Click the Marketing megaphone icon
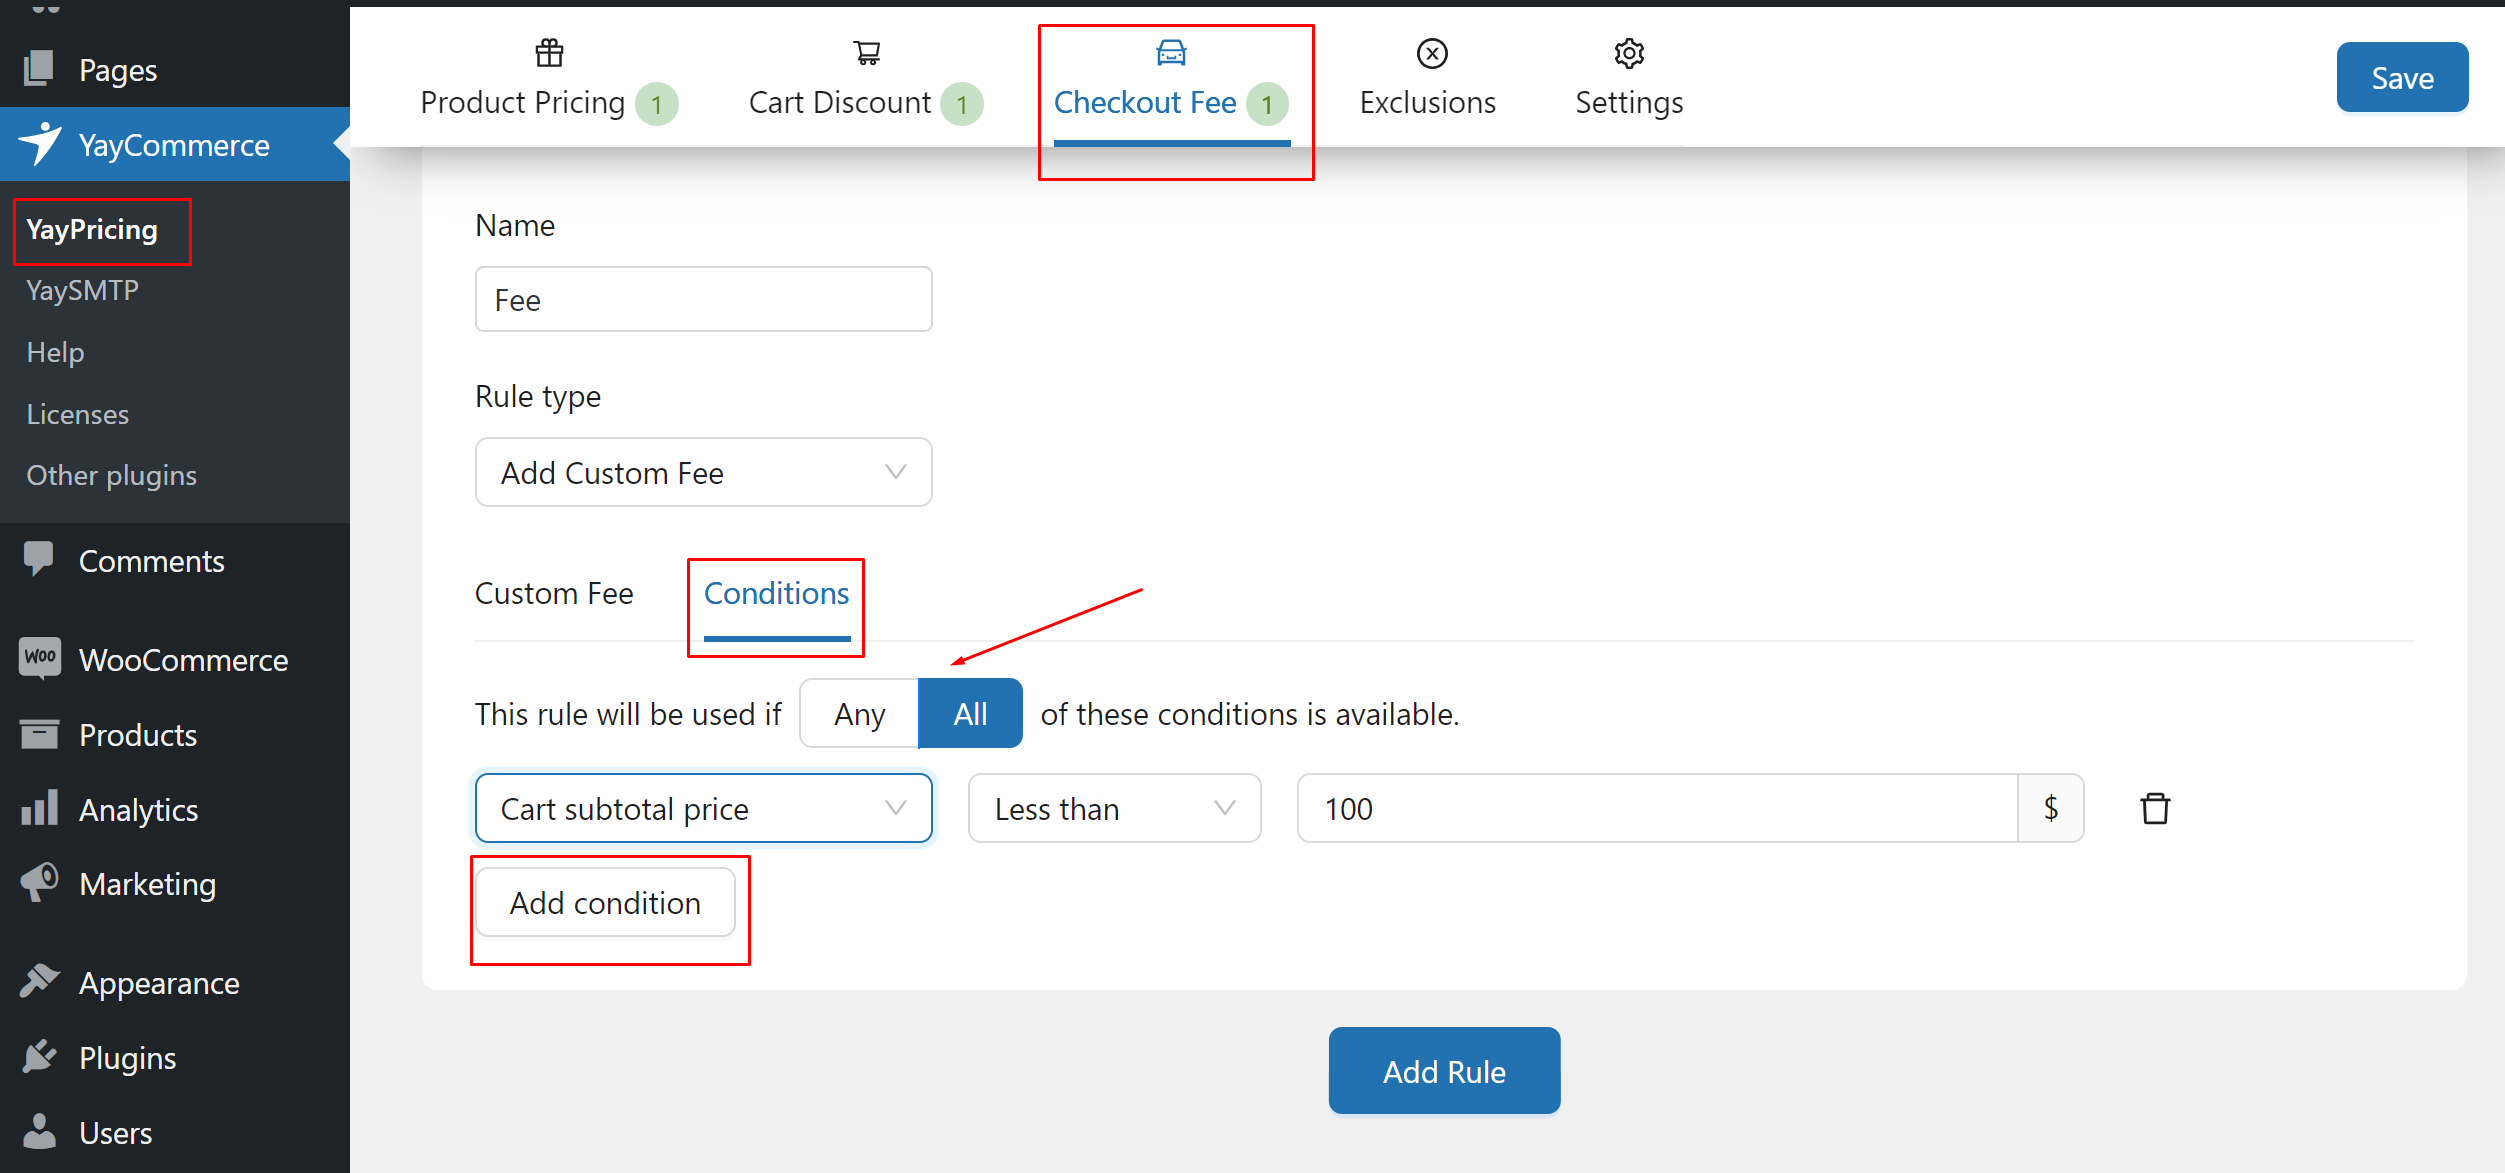This screenshot has height=1173, width=2505. tap(40, 883)
